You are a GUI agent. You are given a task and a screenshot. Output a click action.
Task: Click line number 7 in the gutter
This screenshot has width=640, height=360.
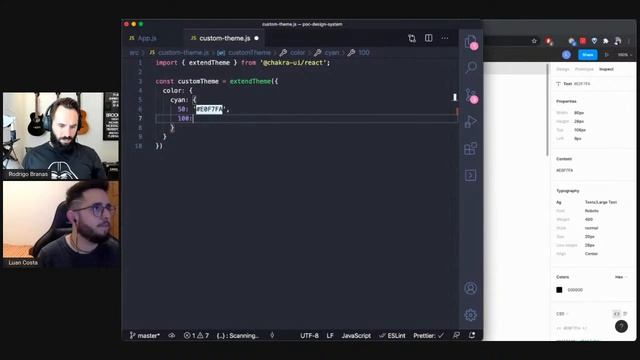(x=140, y=118)
